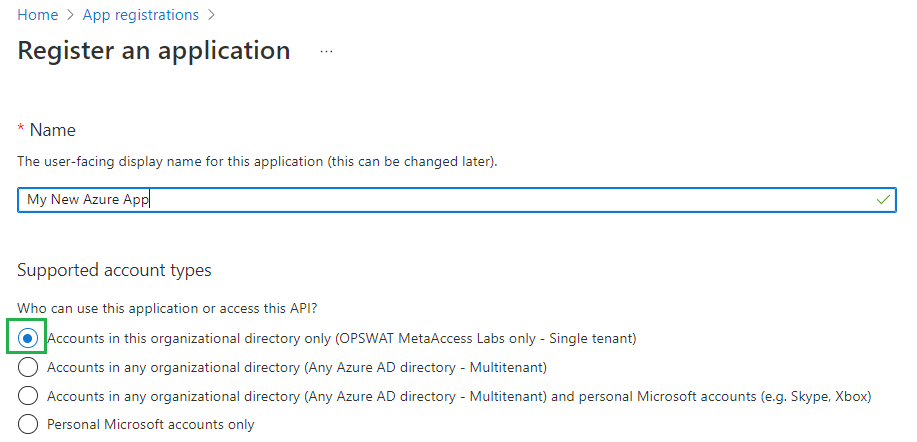Open the Home breadcrumb link
Viewport: 917px width, 442px height.
coord(37,15)
